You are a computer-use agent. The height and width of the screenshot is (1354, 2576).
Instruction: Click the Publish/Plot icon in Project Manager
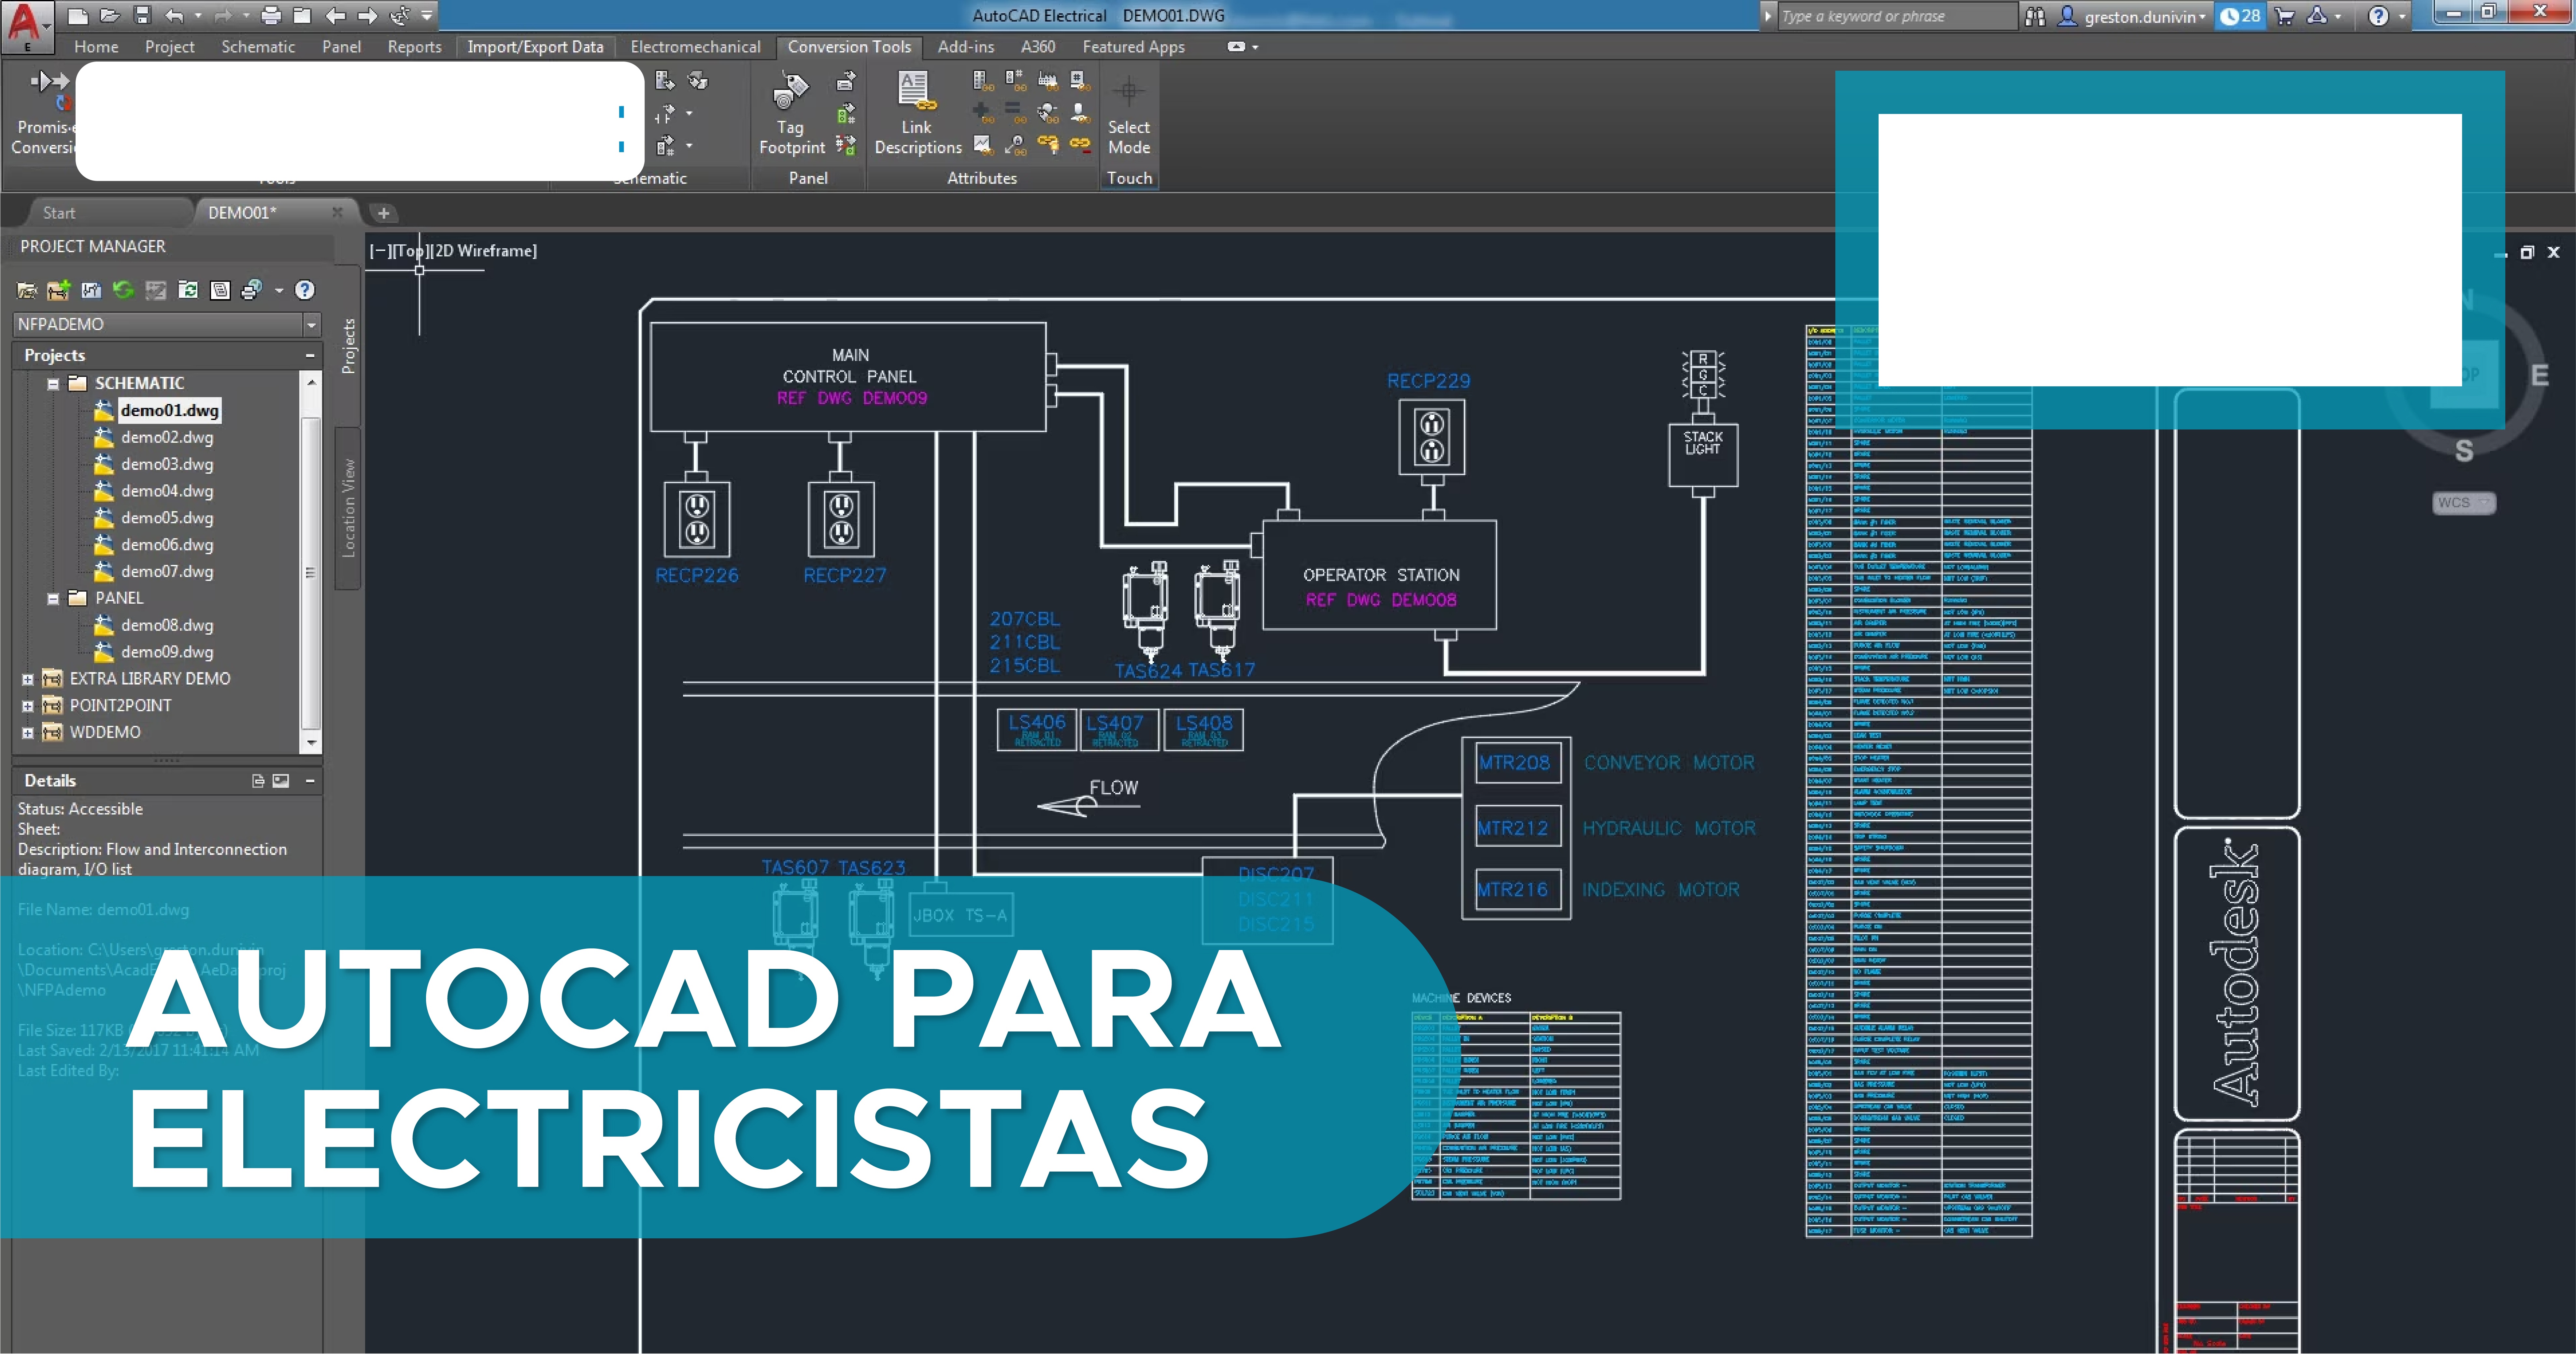pos(252,290)
